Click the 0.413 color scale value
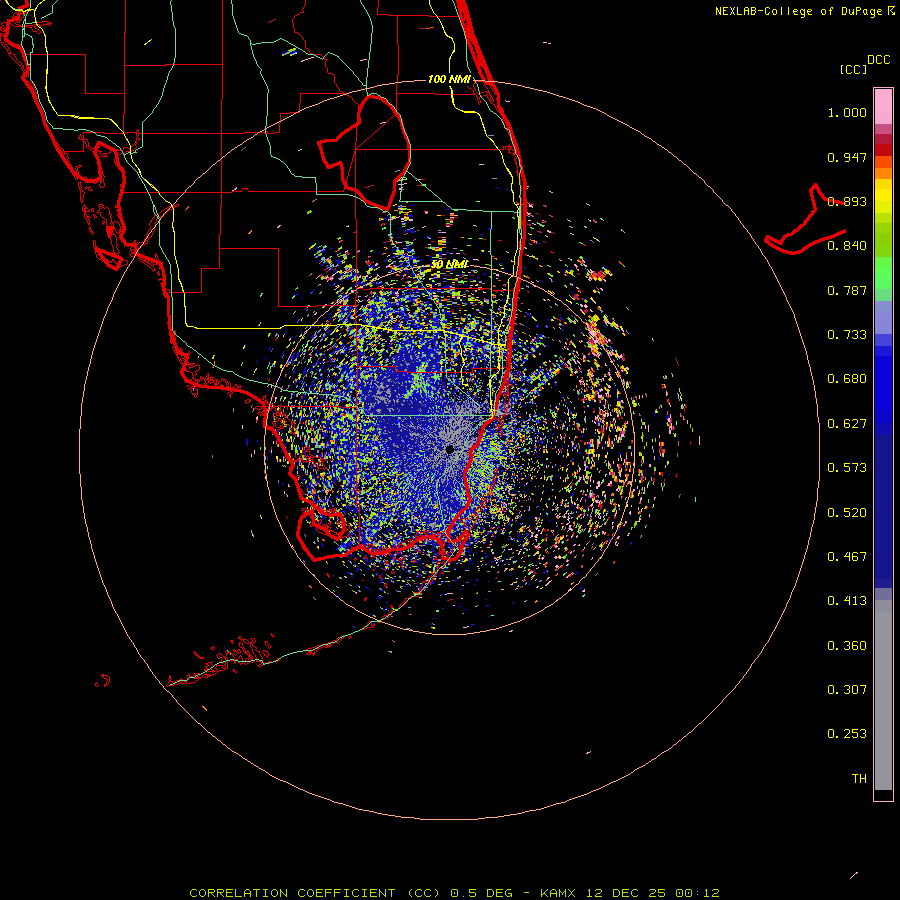The height and width of the screenshot is (900, 900). point(847,601)
